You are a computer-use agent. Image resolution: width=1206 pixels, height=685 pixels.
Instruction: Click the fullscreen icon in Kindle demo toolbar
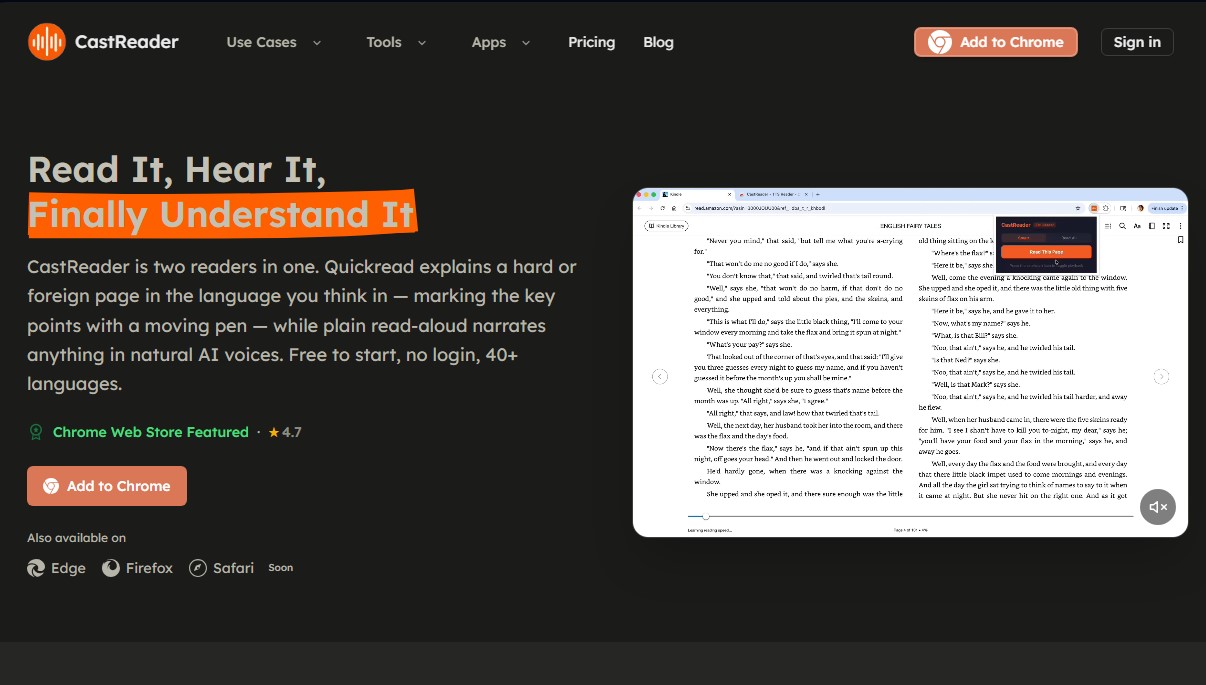[x=1166, y=226]
